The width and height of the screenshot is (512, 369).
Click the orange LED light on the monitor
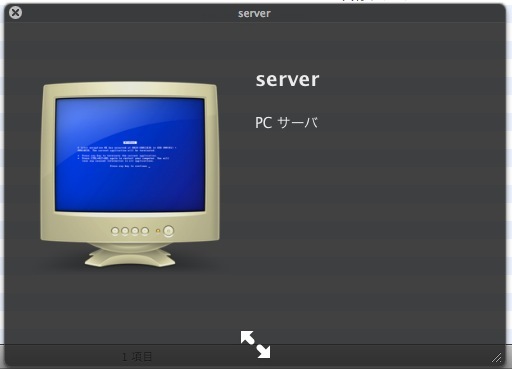click(x=158, y=231)
